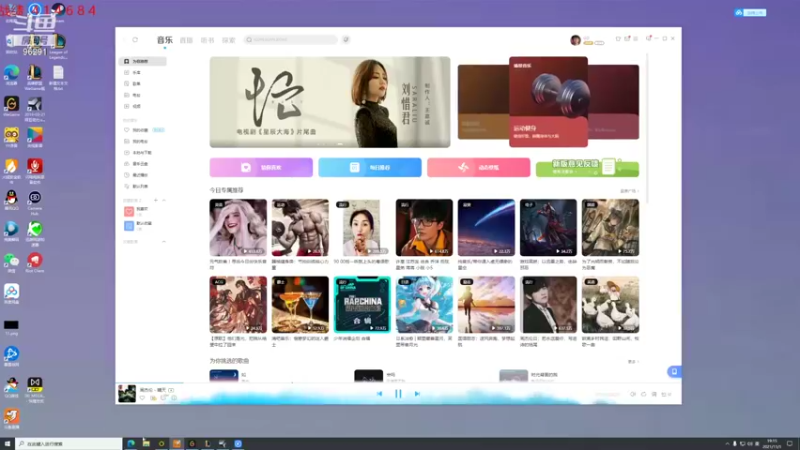
Task: Click the active banner carousel indicator dot
Action: (340, 144)
